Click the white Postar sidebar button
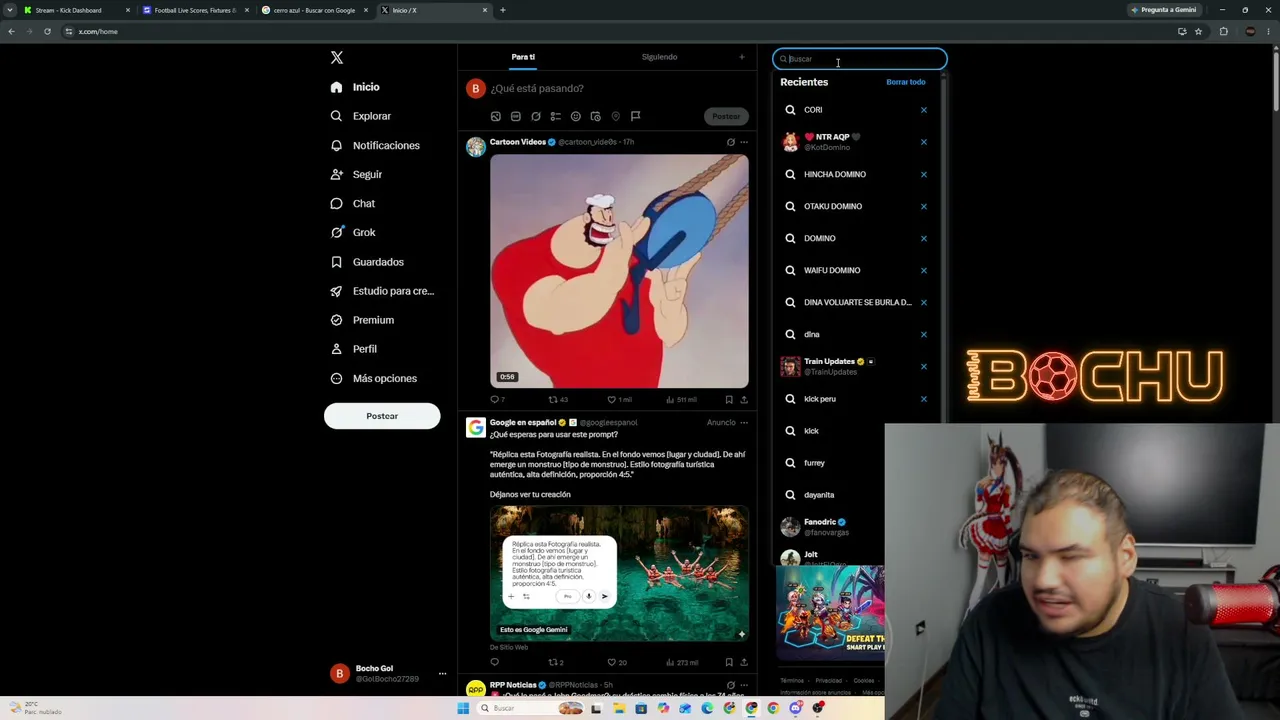 382,416
